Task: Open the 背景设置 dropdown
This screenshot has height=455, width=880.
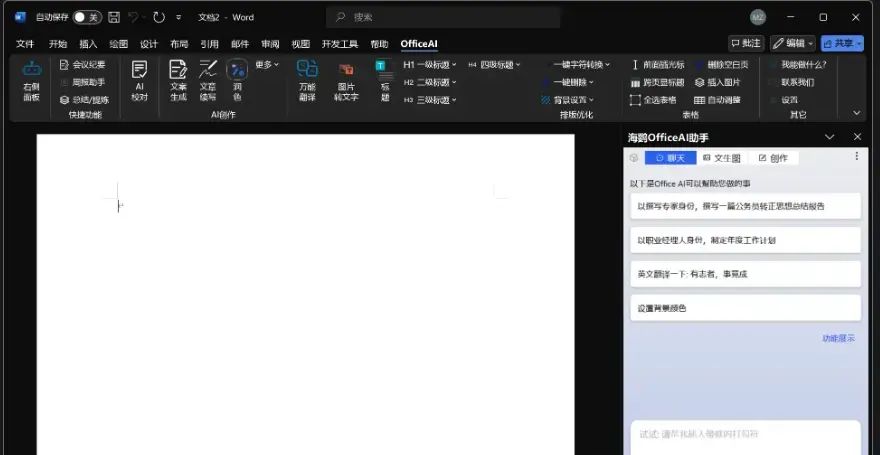Action: pyautogui.click(x=568, y=100)
